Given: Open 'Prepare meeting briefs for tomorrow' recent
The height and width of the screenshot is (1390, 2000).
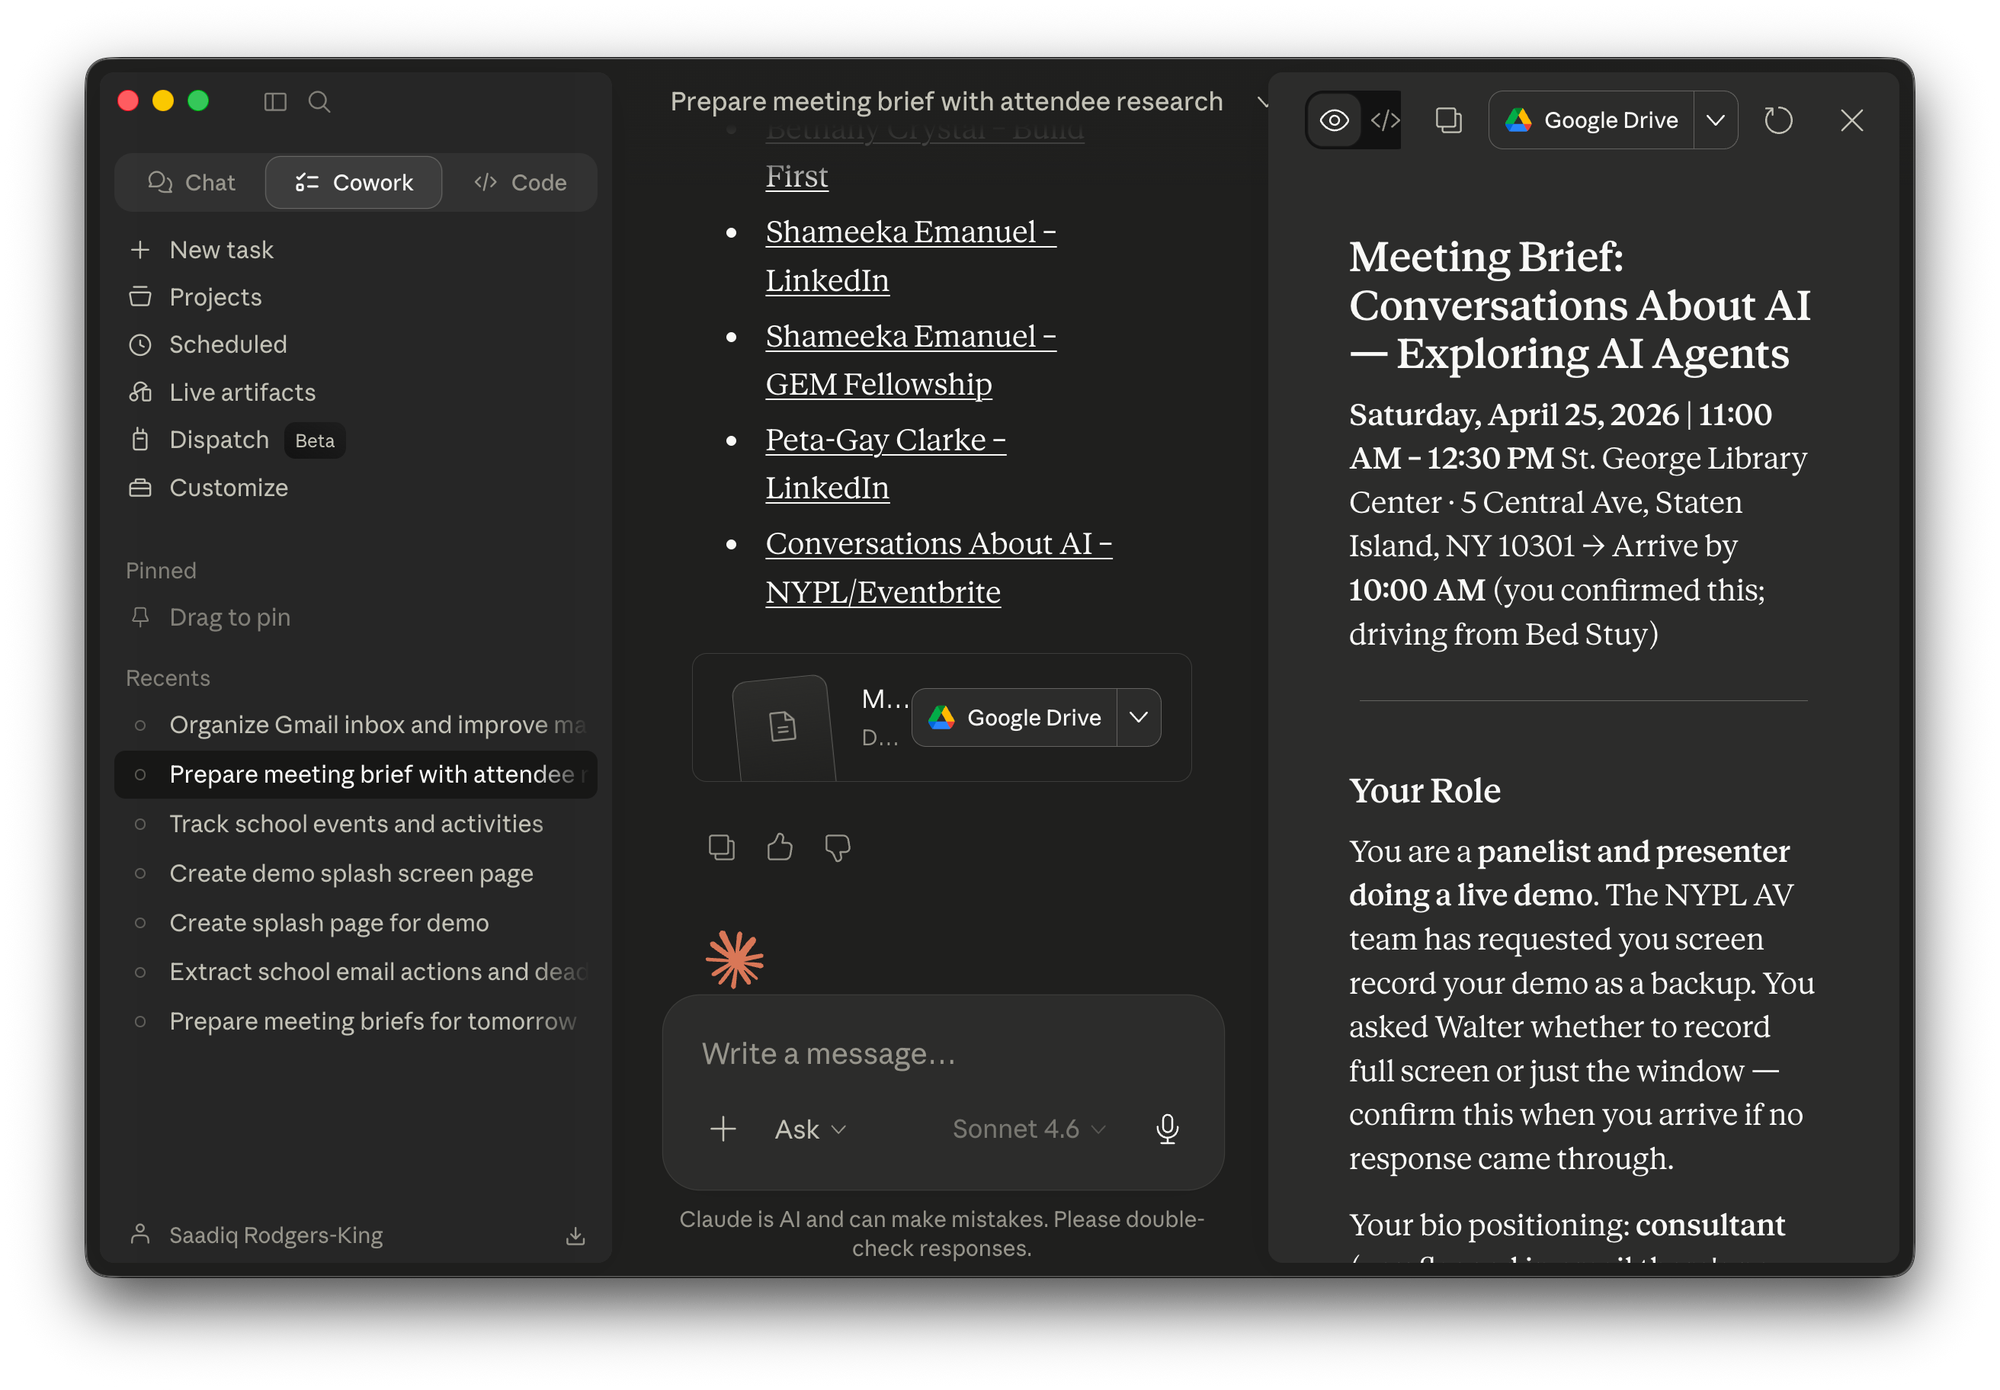Looking at the screenshot, I should [x=356, y=1022].
